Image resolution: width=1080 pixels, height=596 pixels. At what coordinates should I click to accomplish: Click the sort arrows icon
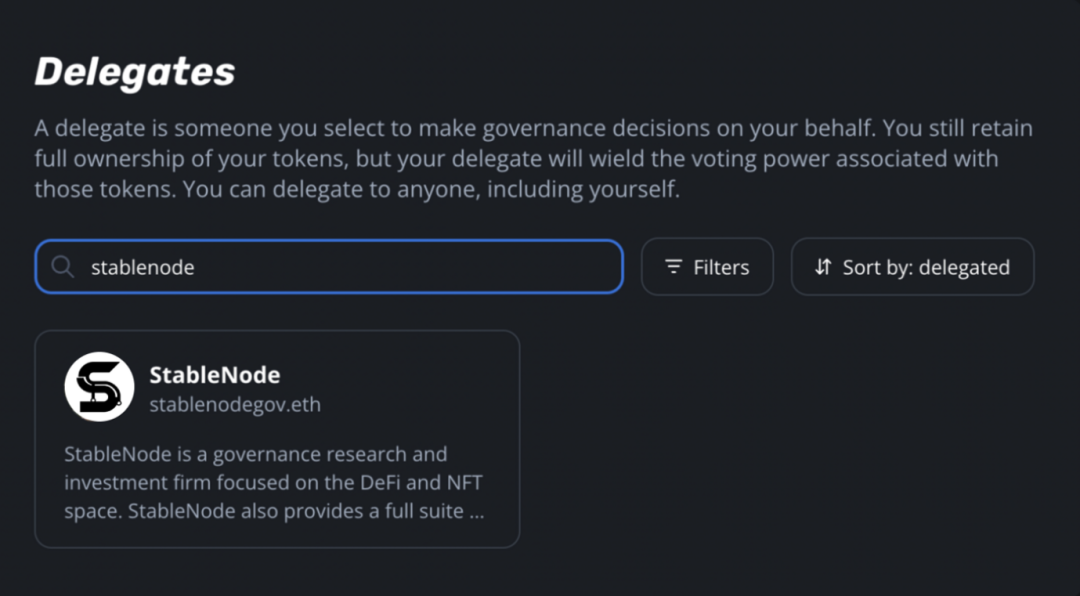823,267
